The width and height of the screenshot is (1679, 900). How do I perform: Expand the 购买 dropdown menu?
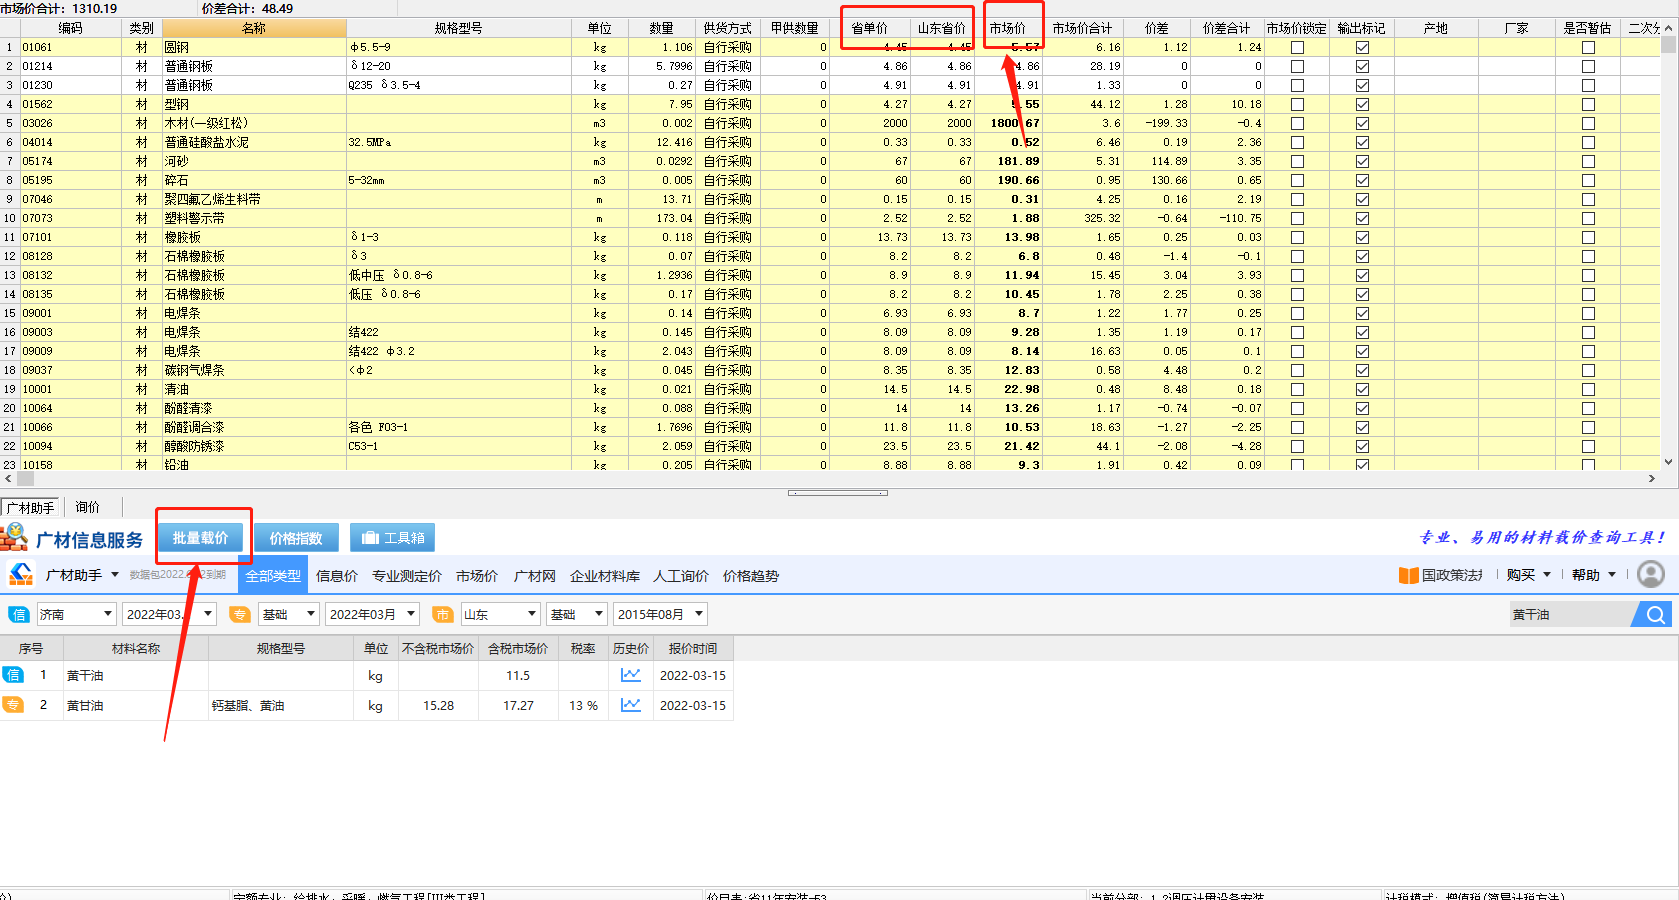click(x=1547, y=575)
